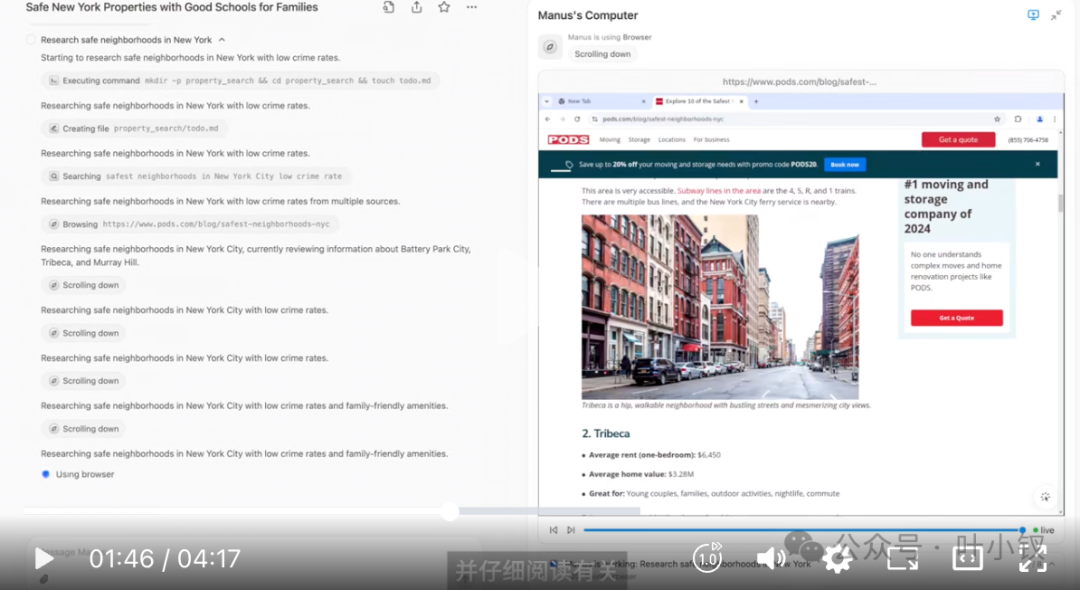The image size is (1080, 590).
Task: Open video settings with the gear icon
Action: pyautogui.click(x=837, y=558)
